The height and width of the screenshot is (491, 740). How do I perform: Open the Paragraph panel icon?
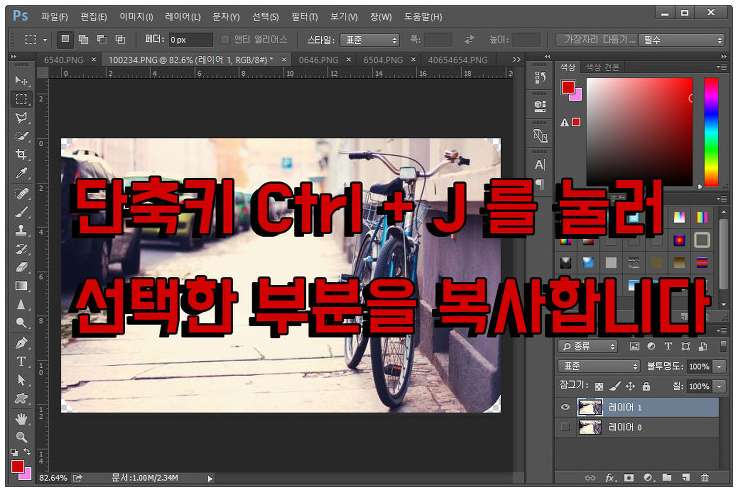540,184
